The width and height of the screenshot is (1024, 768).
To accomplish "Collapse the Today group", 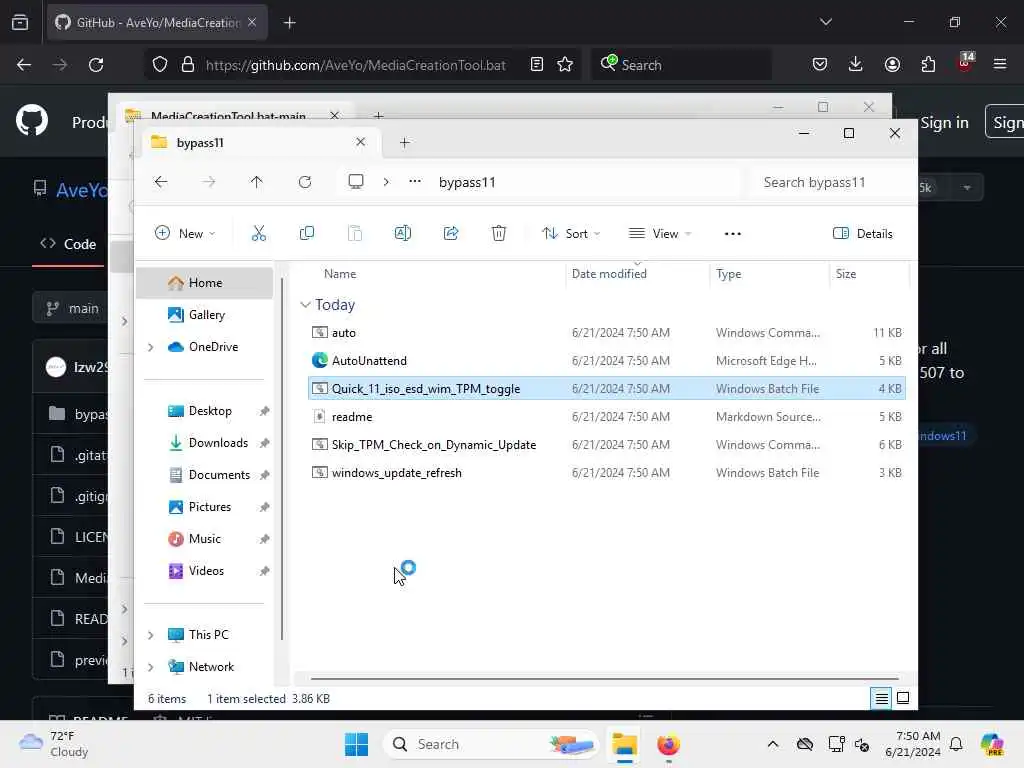I will click(x=305, y=305).
